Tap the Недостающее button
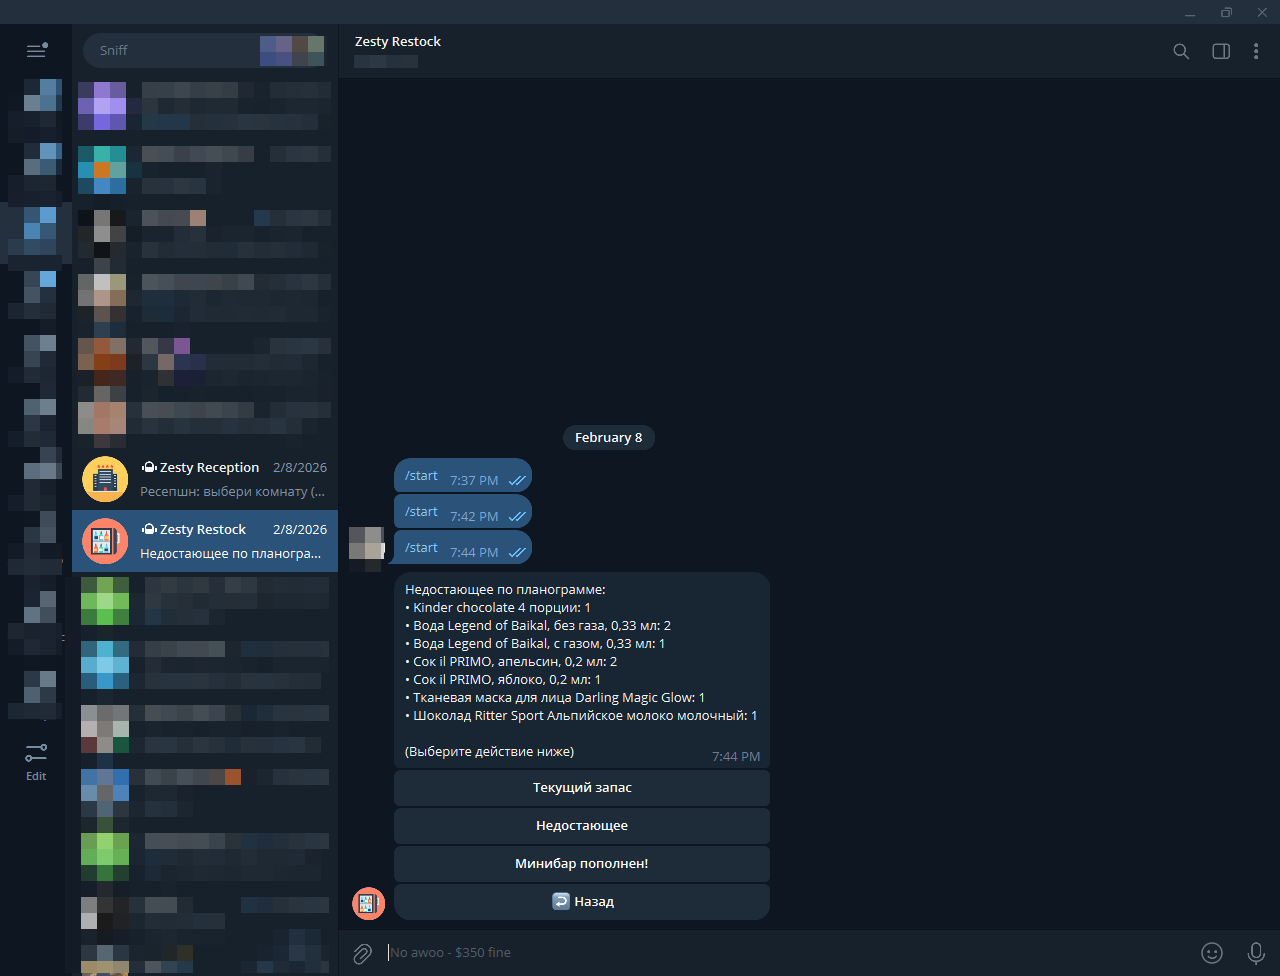The width and height of the screenshot is (1280, 976). [x=582, y=826]
